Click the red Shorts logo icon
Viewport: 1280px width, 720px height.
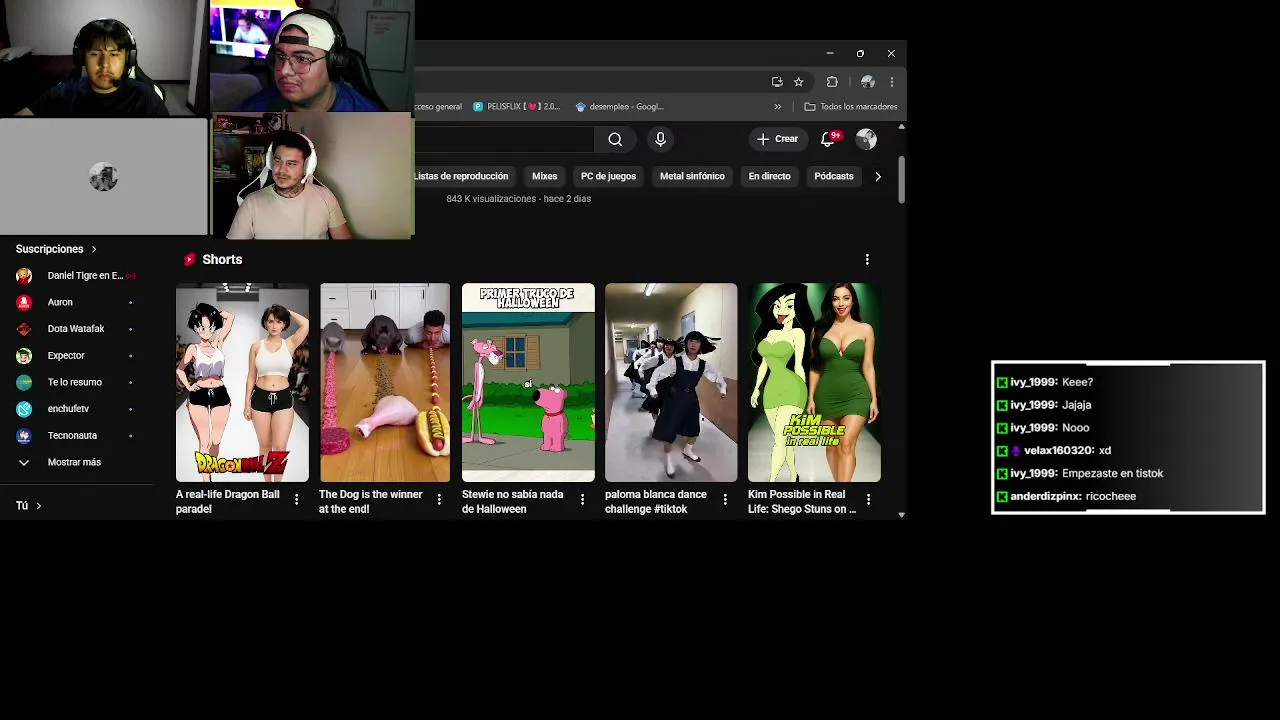point(189,259)
